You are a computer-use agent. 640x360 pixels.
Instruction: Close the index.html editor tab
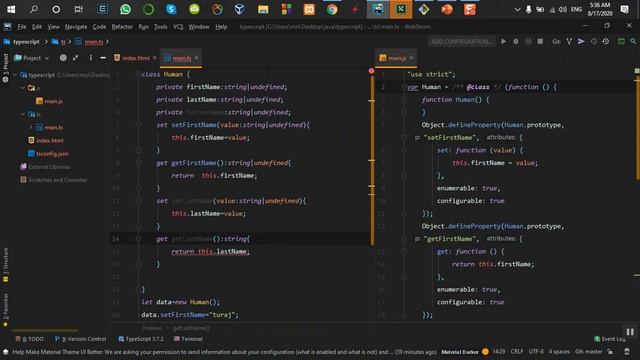(154, 58)
